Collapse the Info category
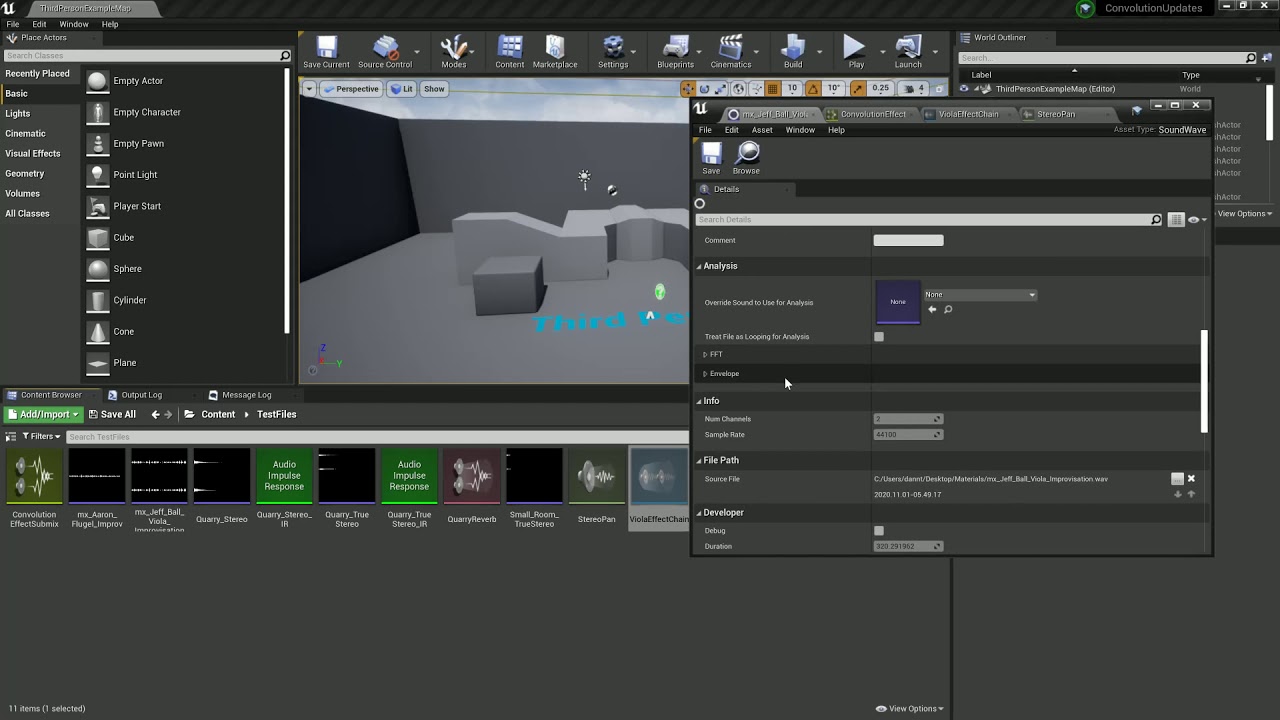1280x720 pixels. 699,401
